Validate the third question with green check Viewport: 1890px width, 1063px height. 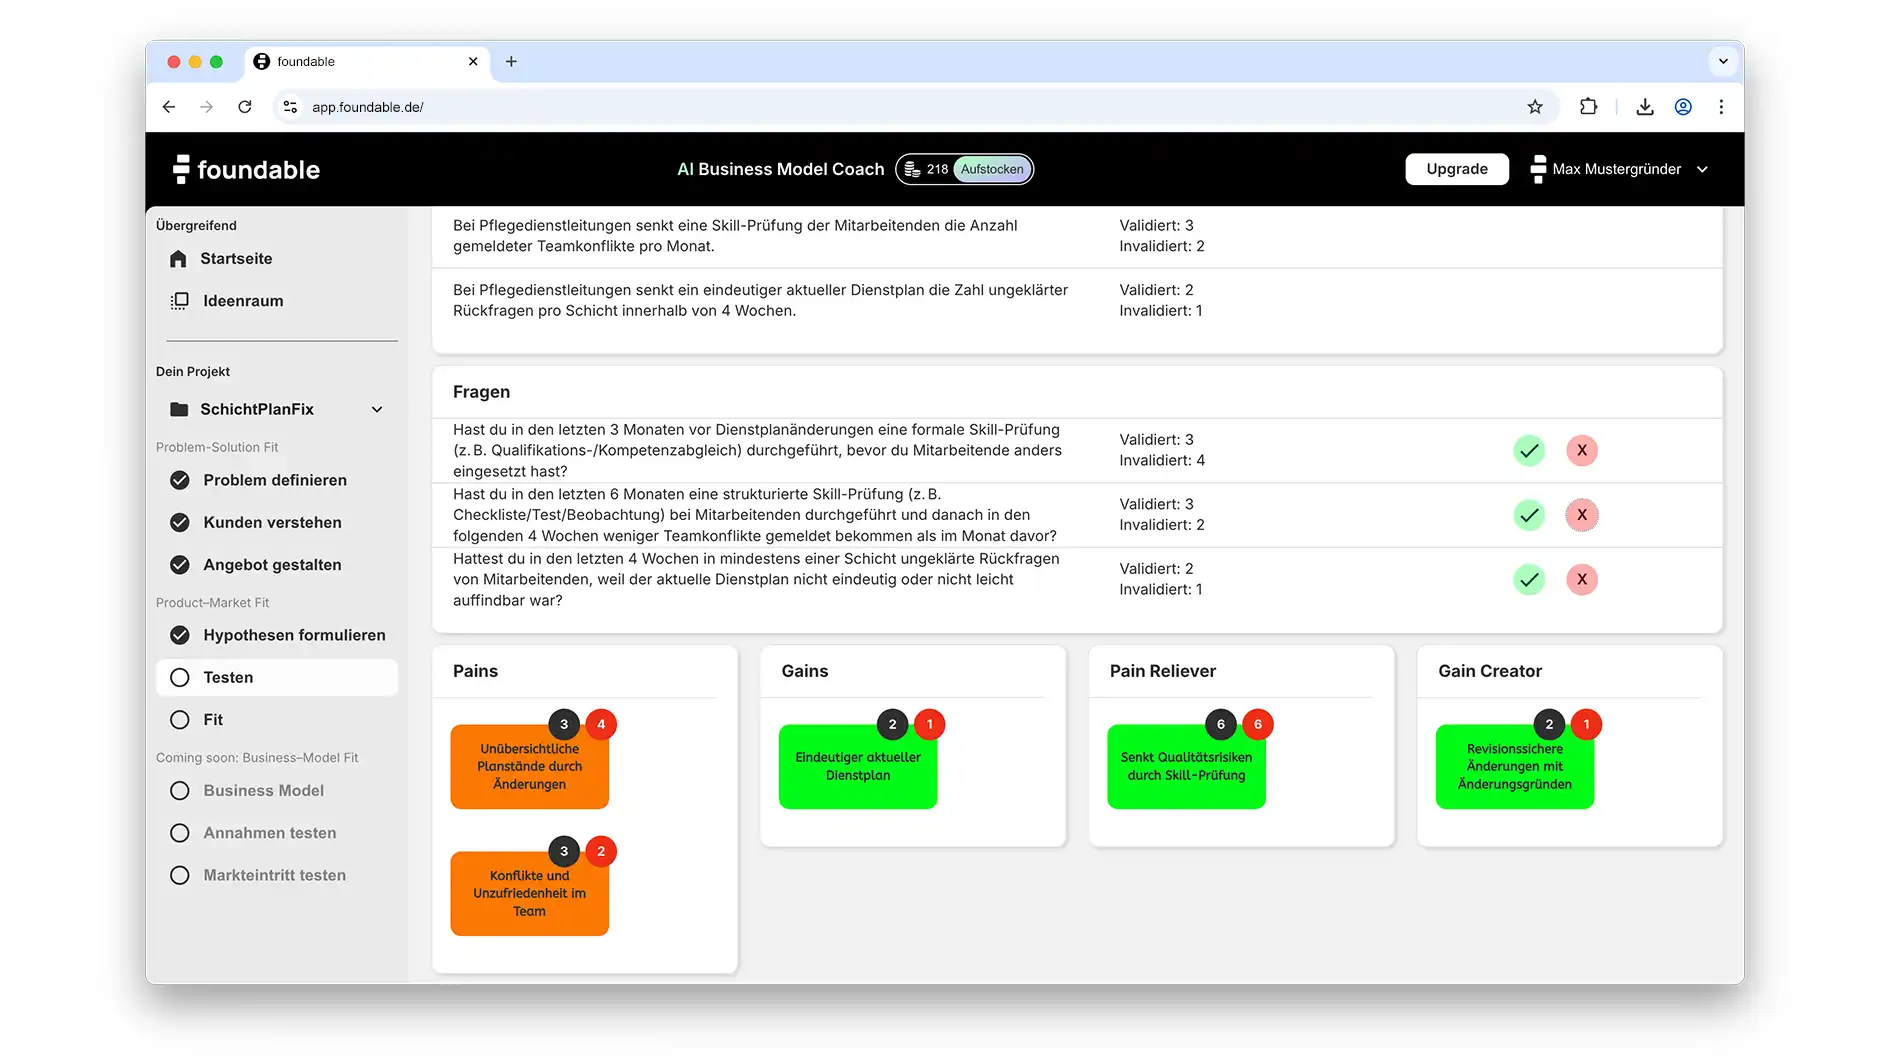pyautogui.click(x=1528, y=580)
